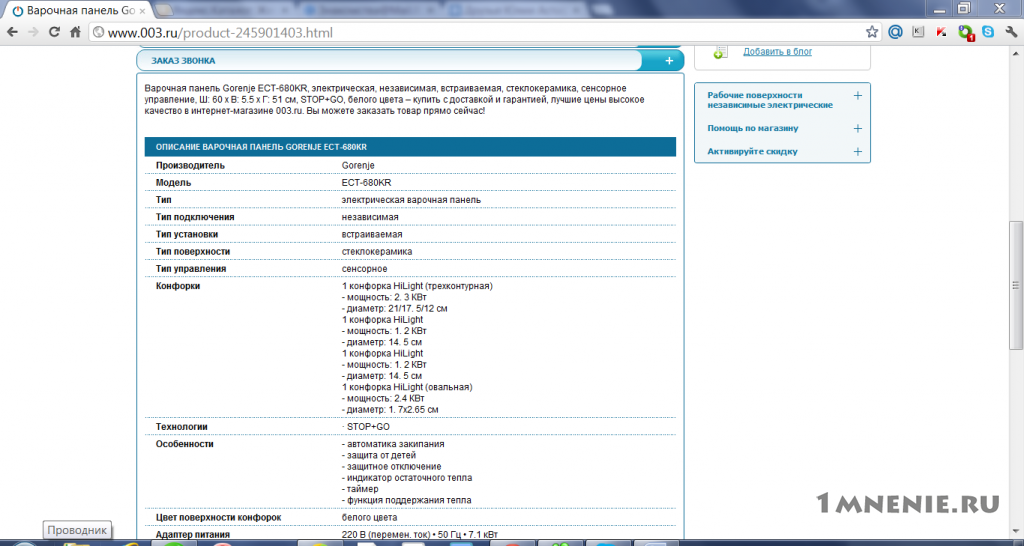Select the Варочная панель browser tab
This screenshot has height=546, width=1024.
(78, 11)
